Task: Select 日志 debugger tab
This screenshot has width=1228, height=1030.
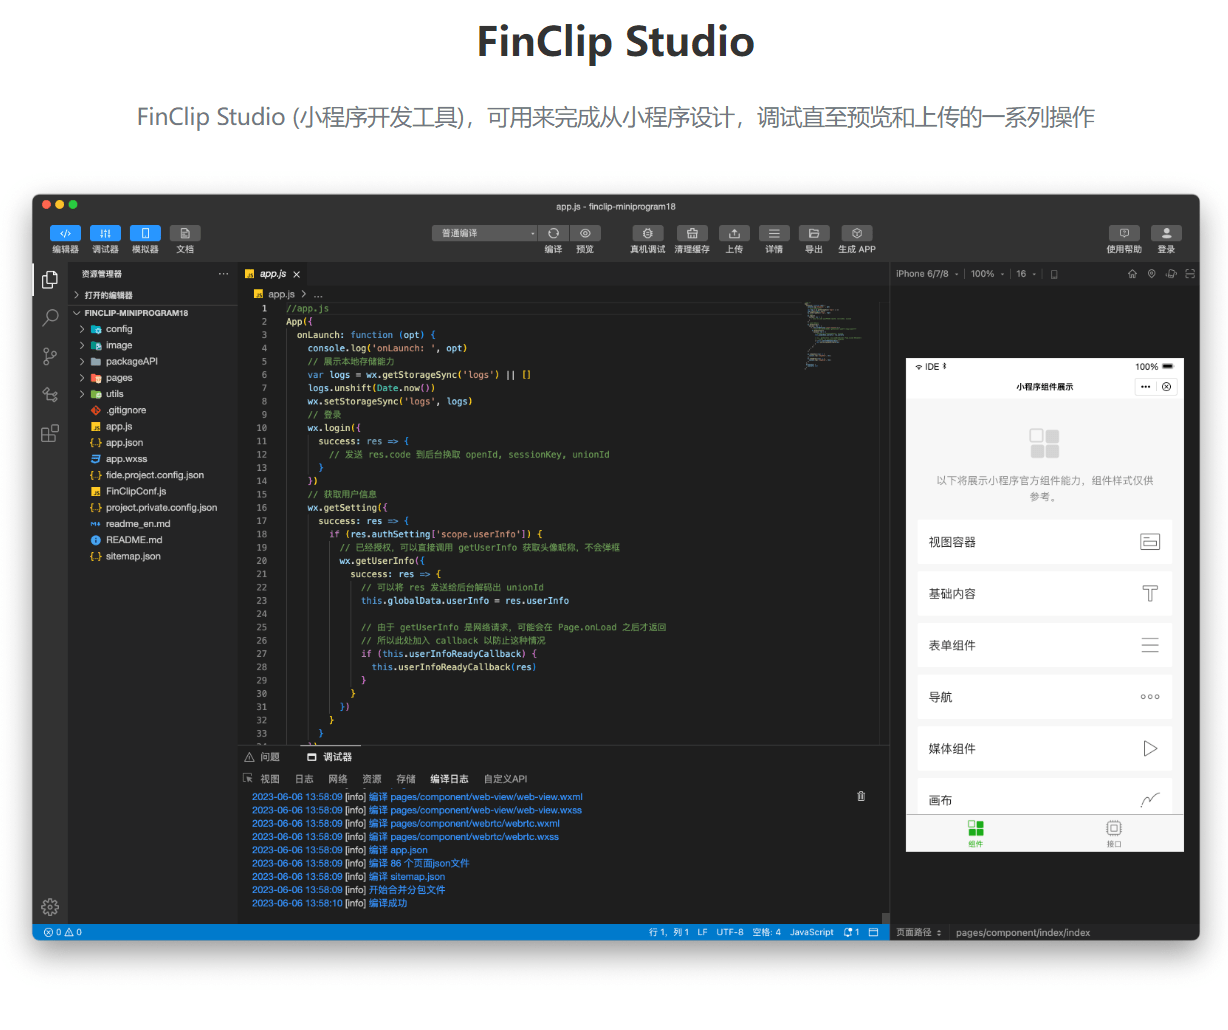Action: point(304,779)
